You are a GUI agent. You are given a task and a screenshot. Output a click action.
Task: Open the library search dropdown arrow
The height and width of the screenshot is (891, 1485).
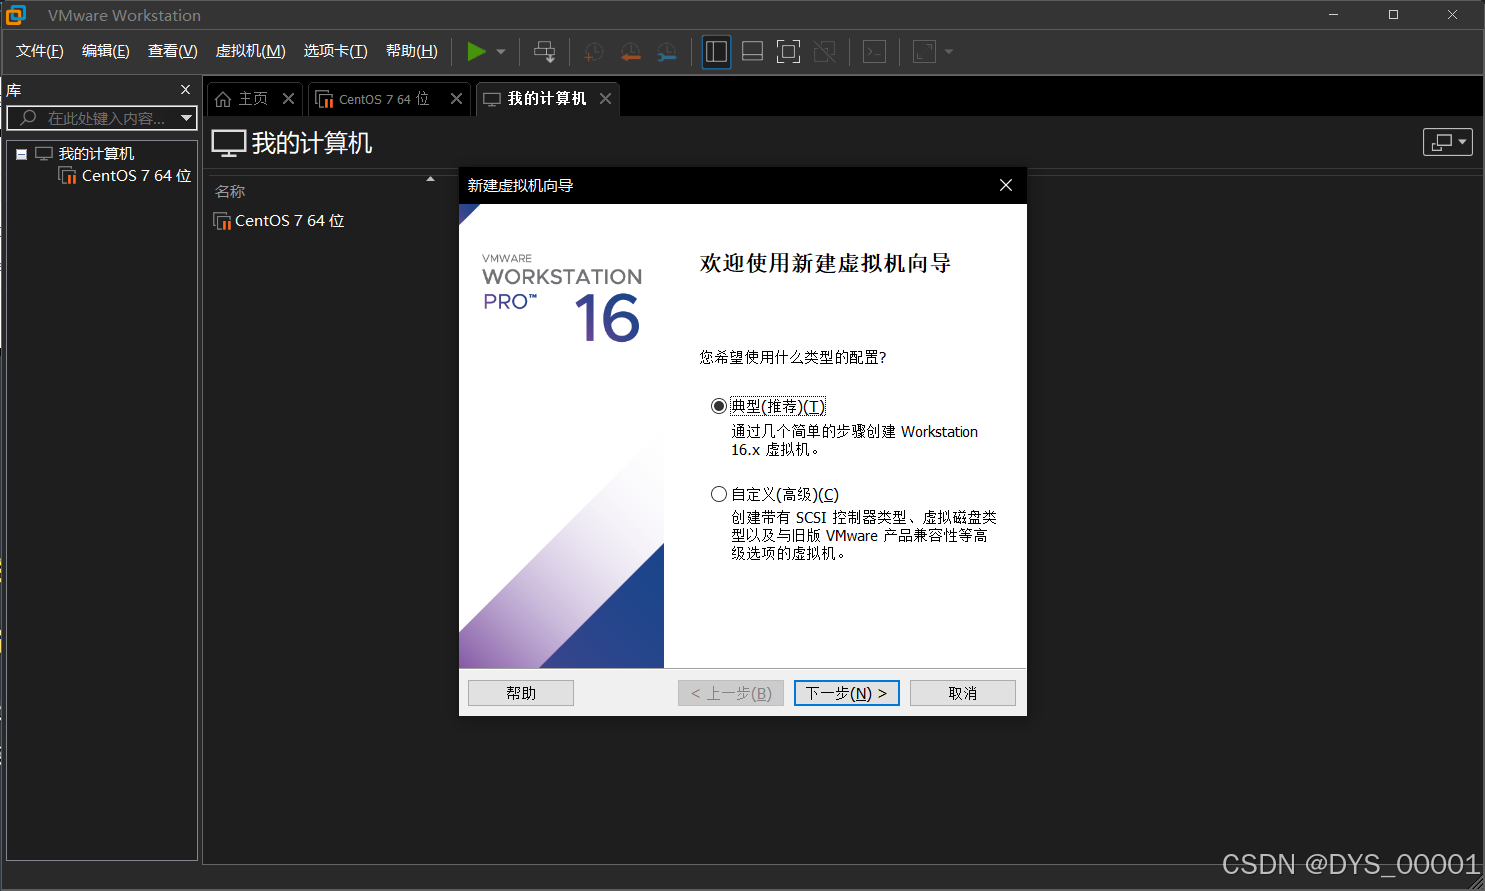(x=186, y=118)
